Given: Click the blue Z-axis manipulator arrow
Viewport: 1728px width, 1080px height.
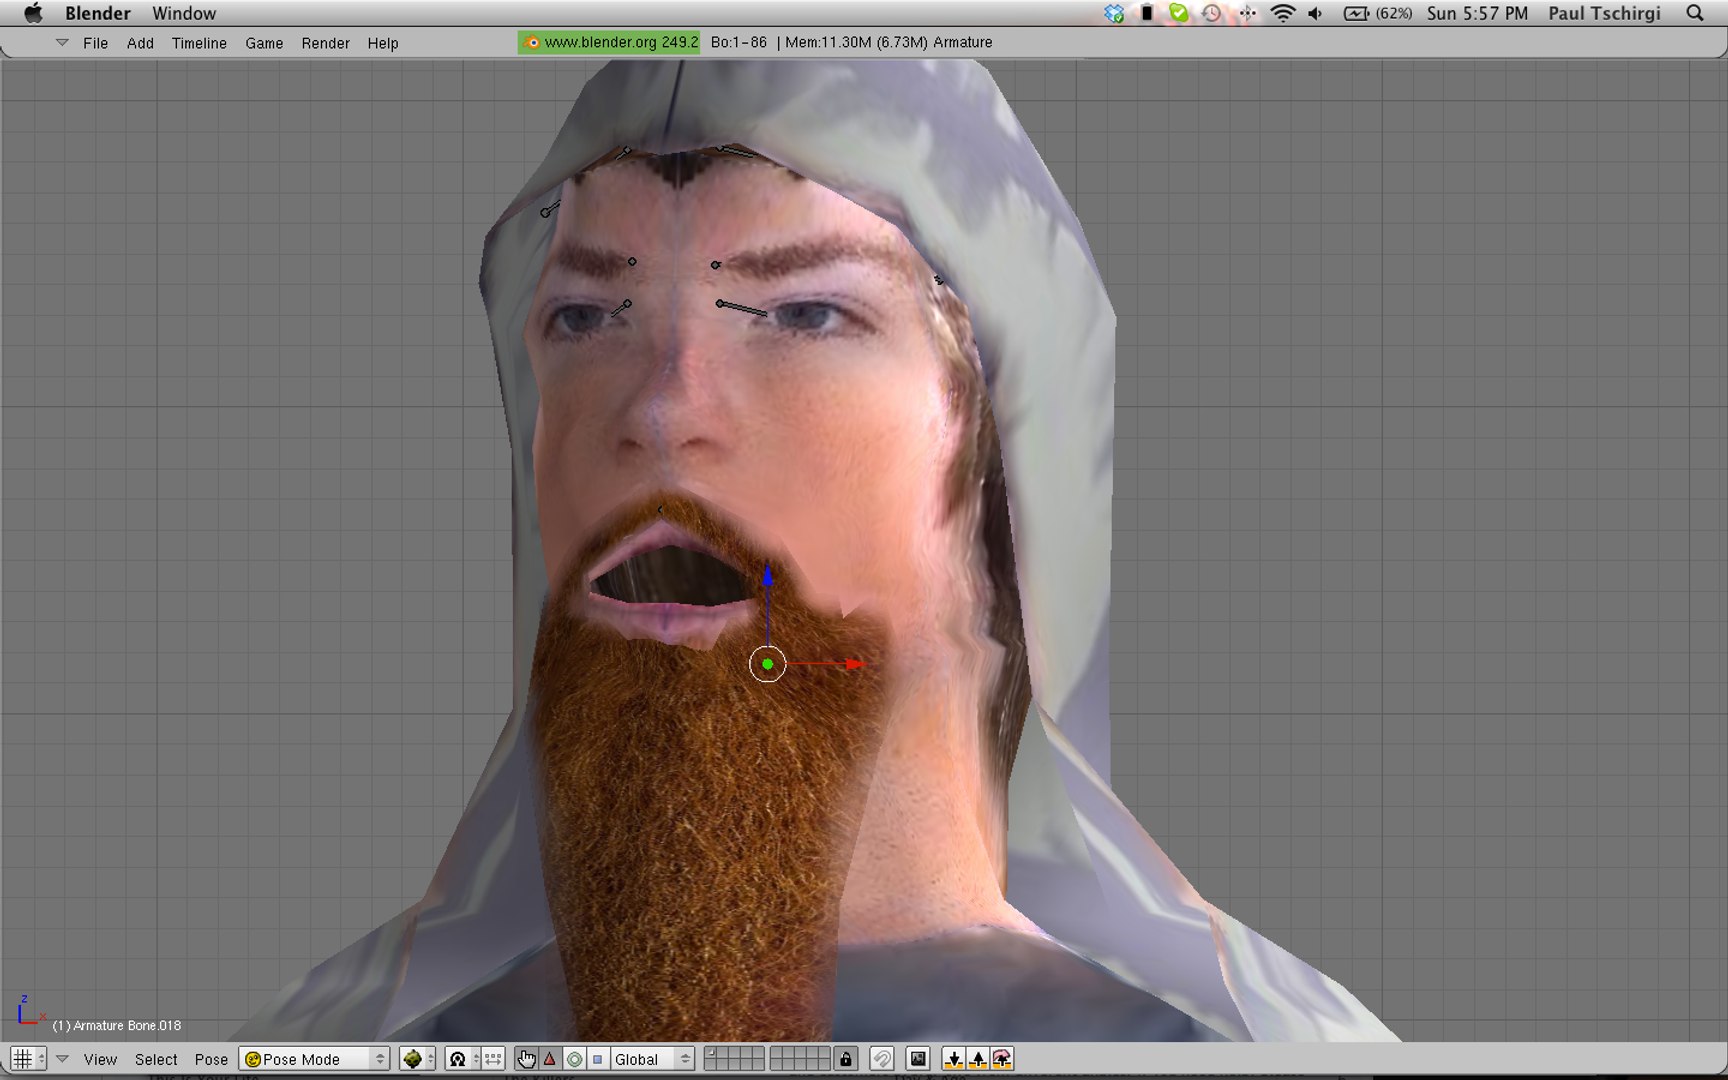Looking at the screenshot, I should (x=767, y=576).
